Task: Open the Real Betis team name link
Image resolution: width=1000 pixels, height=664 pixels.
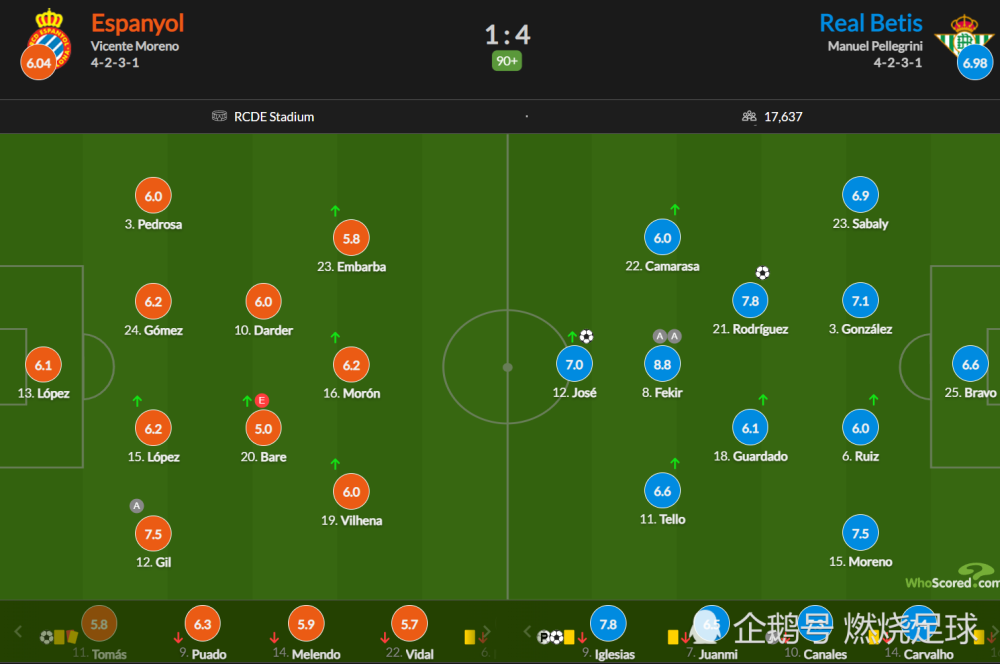Action: [x=871, y=24]
